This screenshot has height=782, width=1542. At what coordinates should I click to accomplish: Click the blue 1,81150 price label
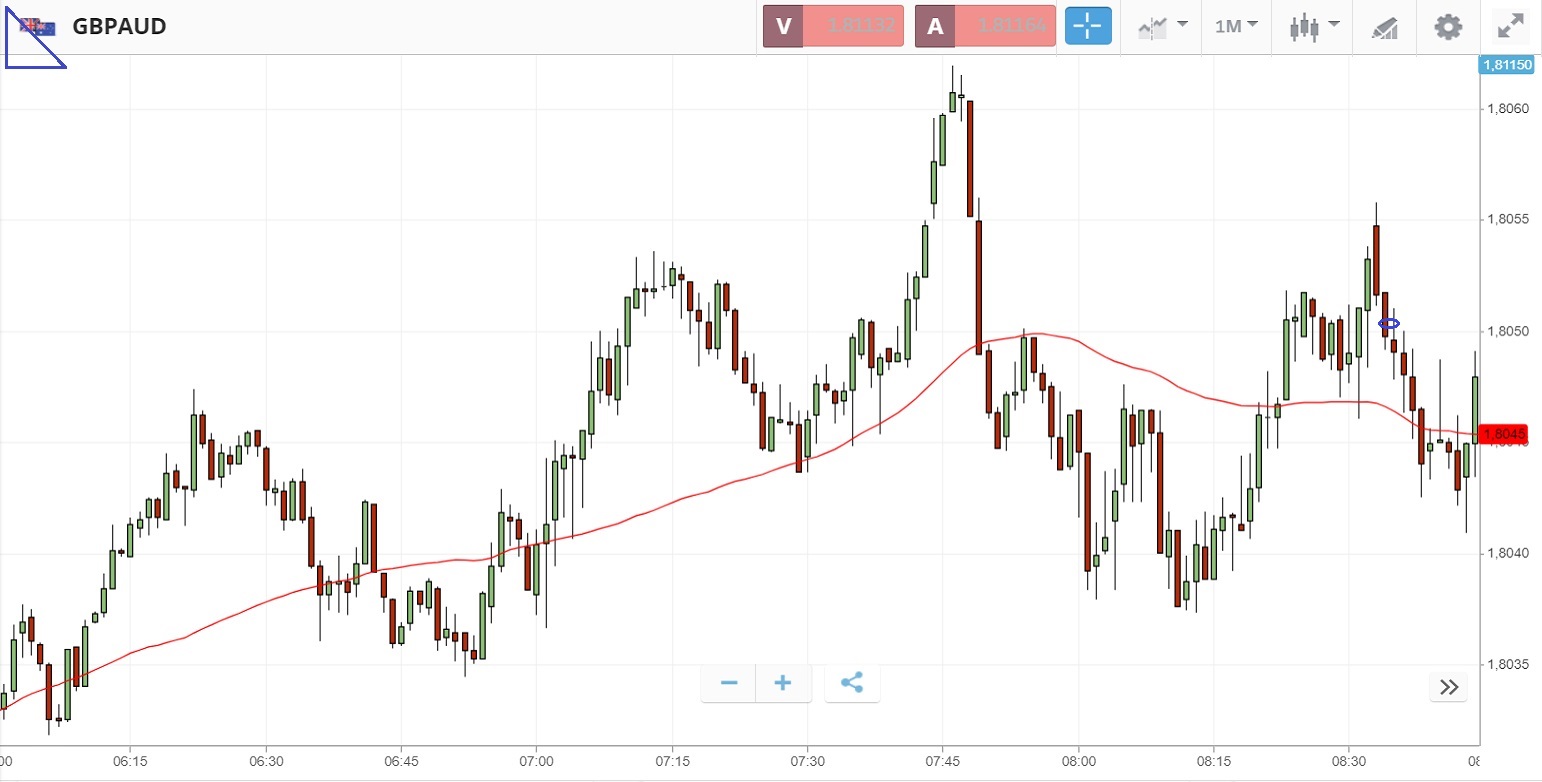coord(1506,65)
